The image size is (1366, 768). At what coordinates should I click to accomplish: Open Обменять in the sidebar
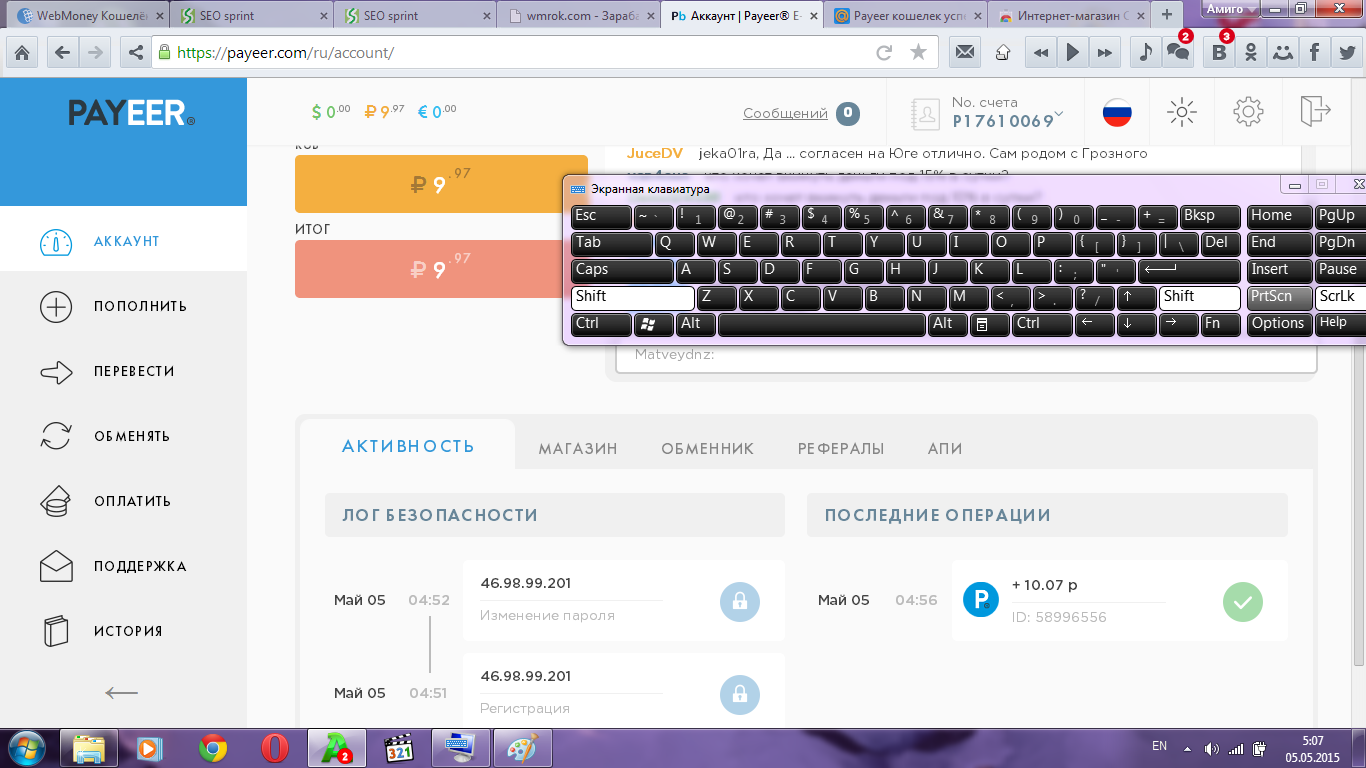point(123,436)
